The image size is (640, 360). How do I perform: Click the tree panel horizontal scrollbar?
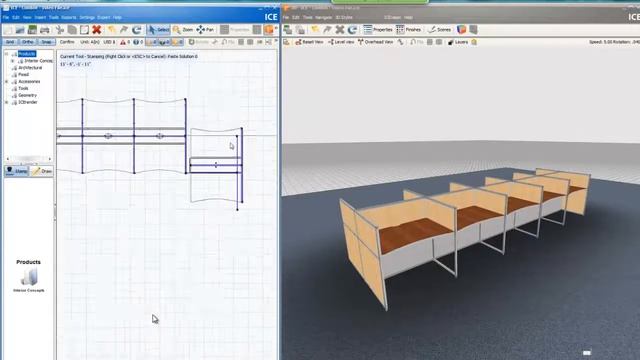point(29,158)
